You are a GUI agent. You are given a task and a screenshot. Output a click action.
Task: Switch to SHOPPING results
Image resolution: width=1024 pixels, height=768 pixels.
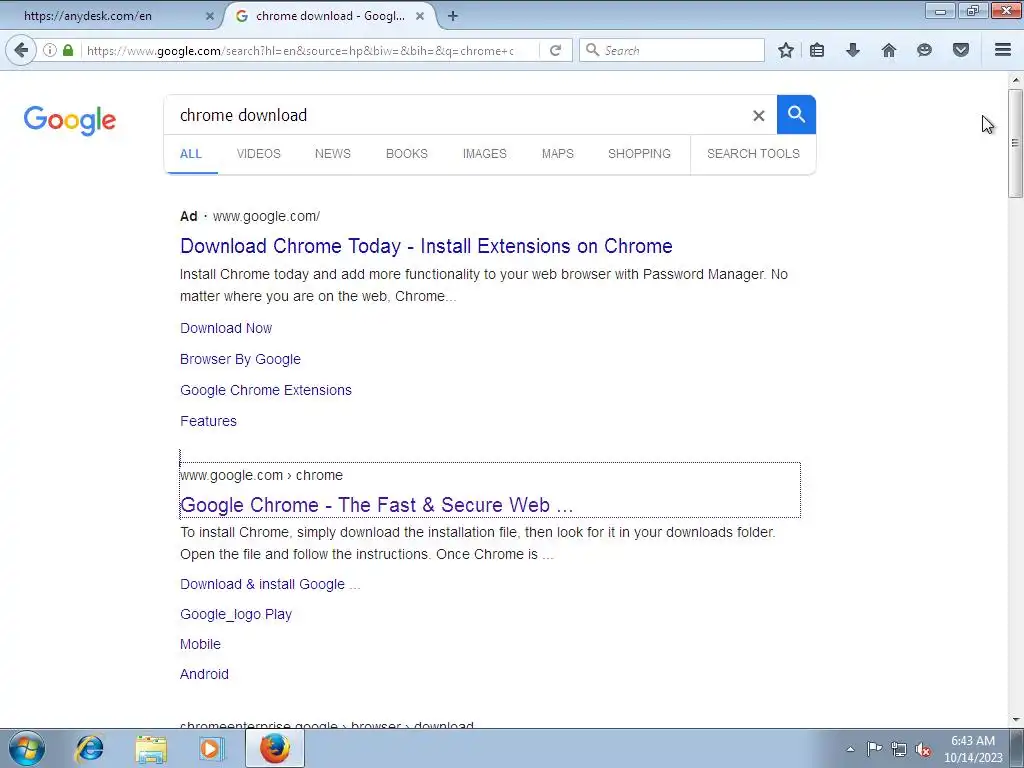pos(639,154)
